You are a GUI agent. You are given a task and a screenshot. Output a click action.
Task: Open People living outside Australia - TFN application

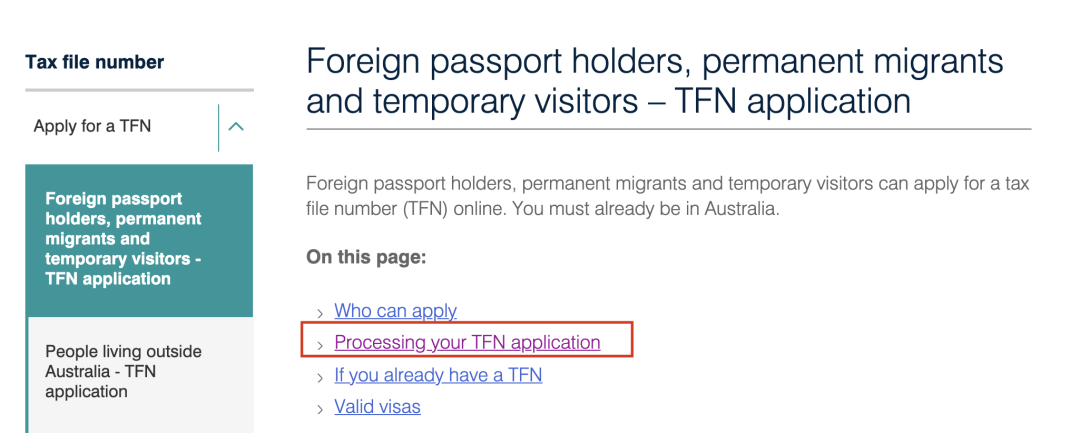point(123,372)
